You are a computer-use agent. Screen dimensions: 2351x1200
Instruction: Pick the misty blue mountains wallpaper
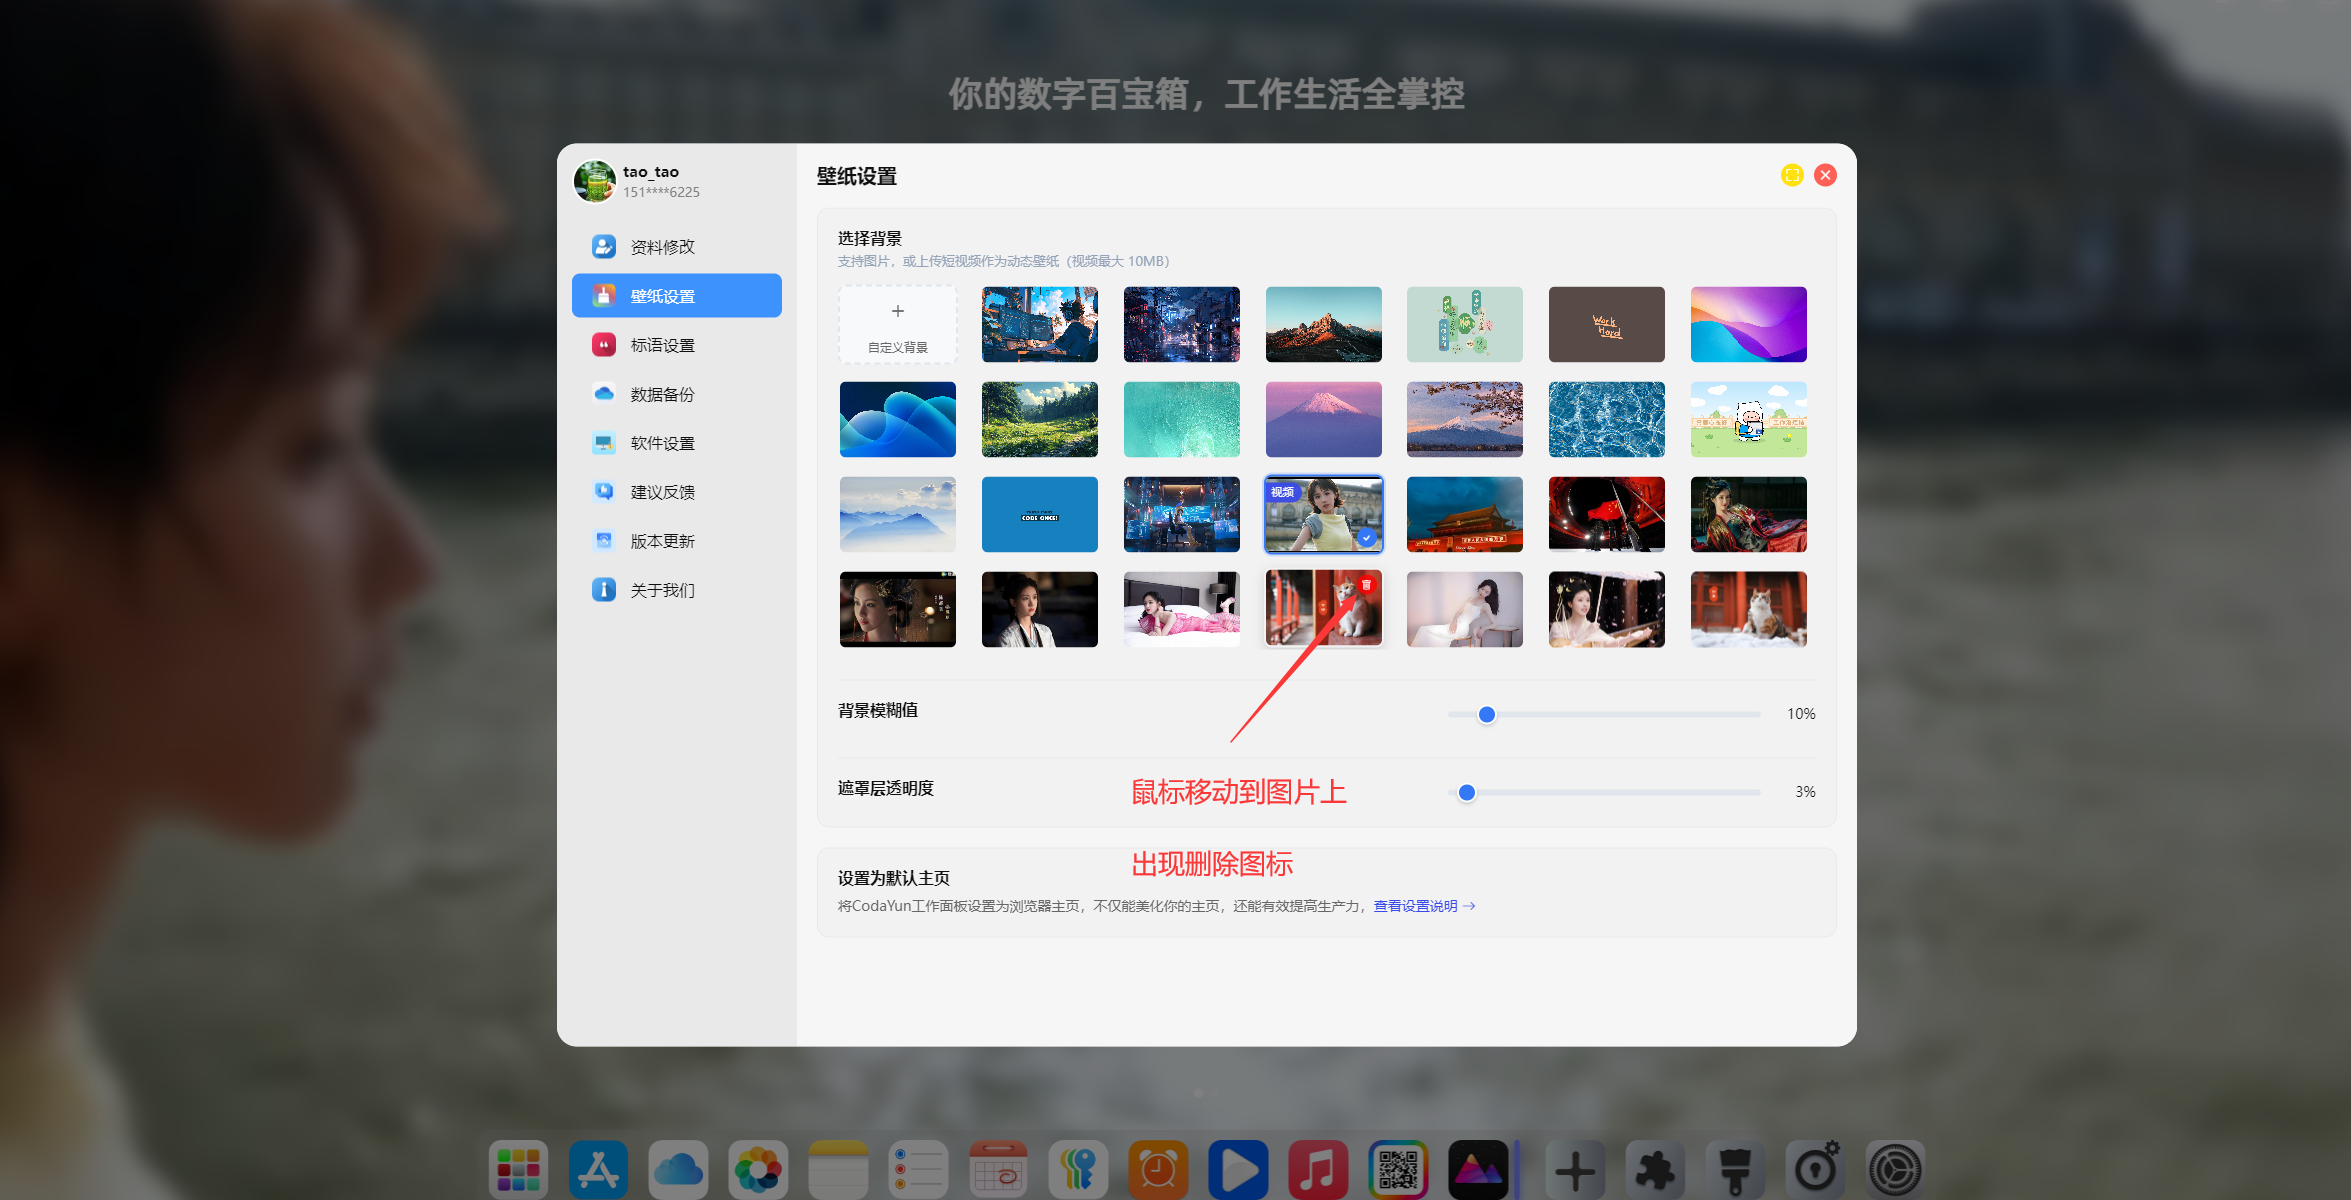[x=898, y=514]
